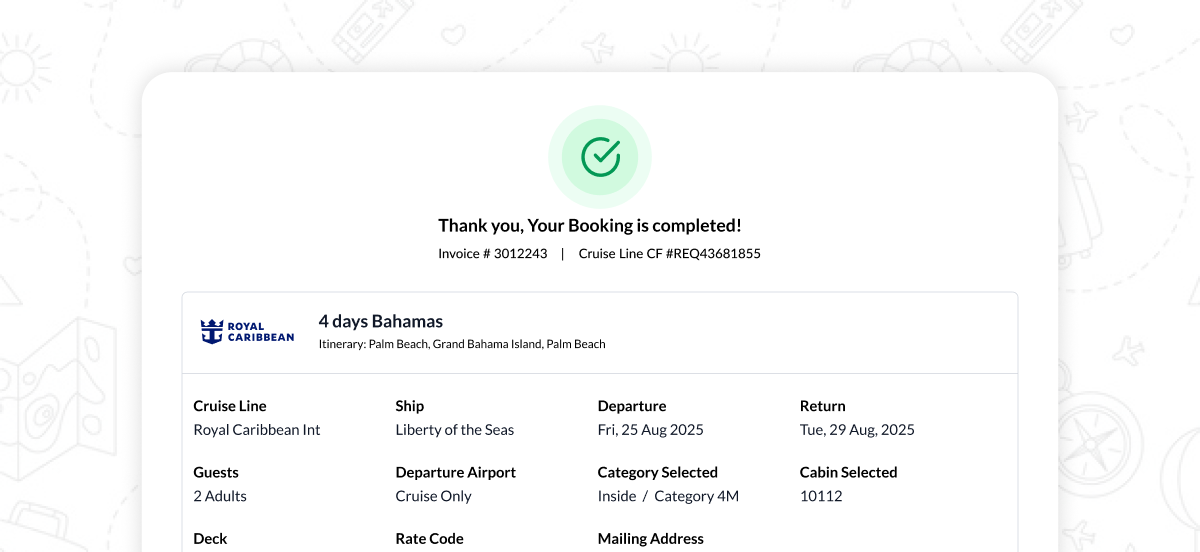Select the Liberty of the Seas ship name
1200x552 pixels.
pos(454,430)
